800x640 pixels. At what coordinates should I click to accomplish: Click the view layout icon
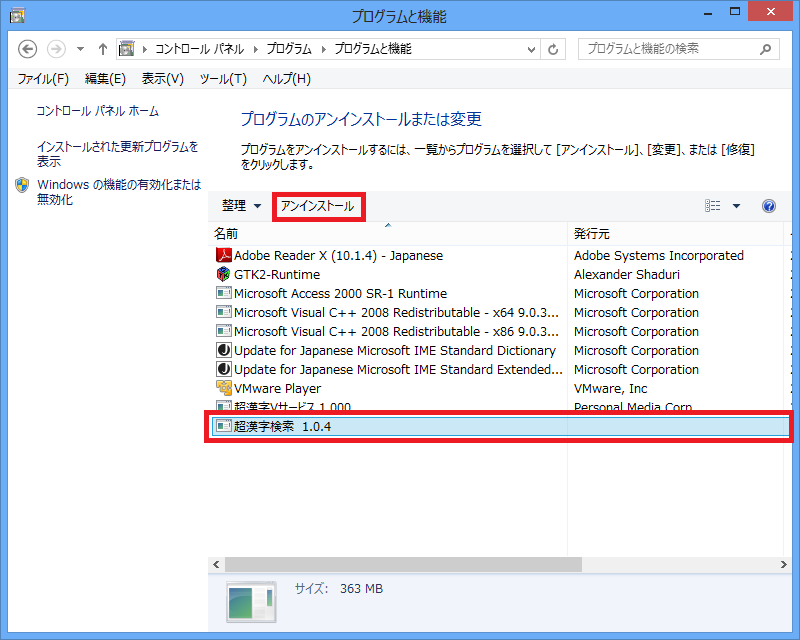pyautogui.click(x=713, y=206)
